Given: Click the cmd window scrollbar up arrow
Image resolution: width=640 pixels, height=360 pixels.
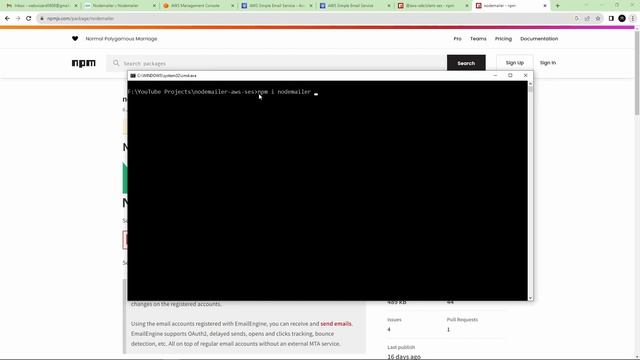Looking at the screenshot, I should [530, 83].
